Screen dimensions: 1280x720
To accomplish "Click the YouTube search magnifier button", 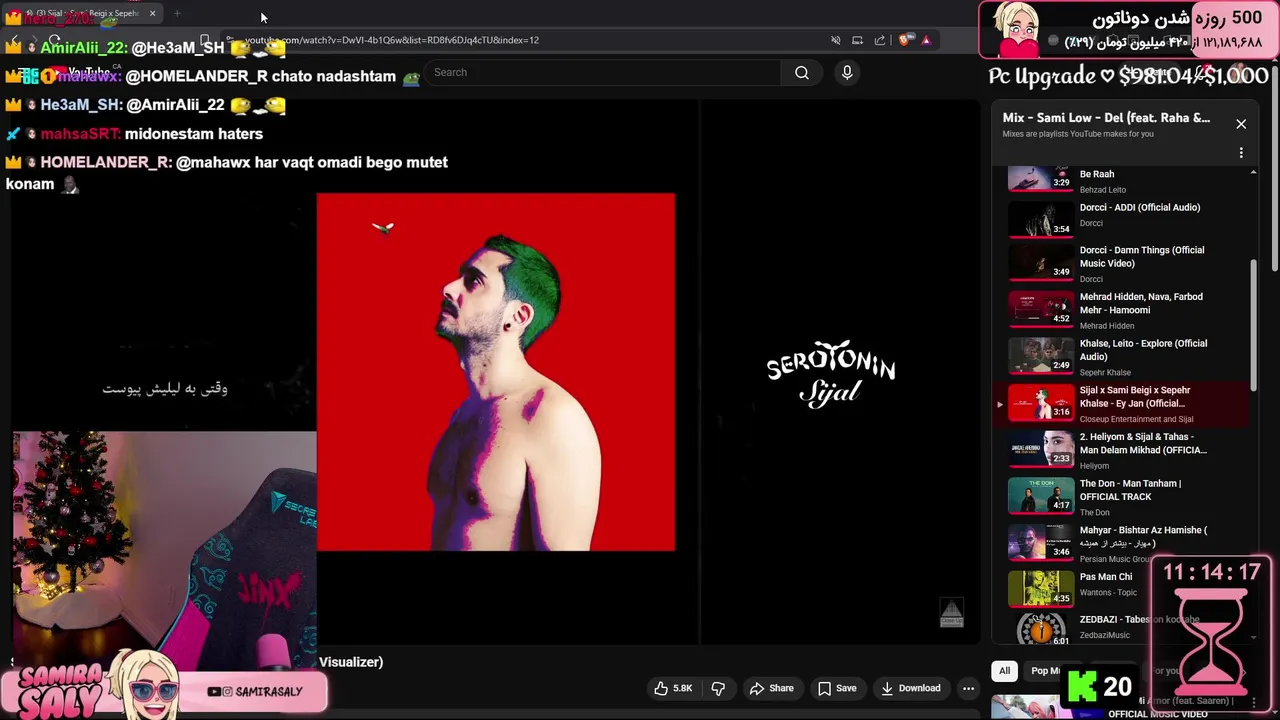I will [801, 72].
